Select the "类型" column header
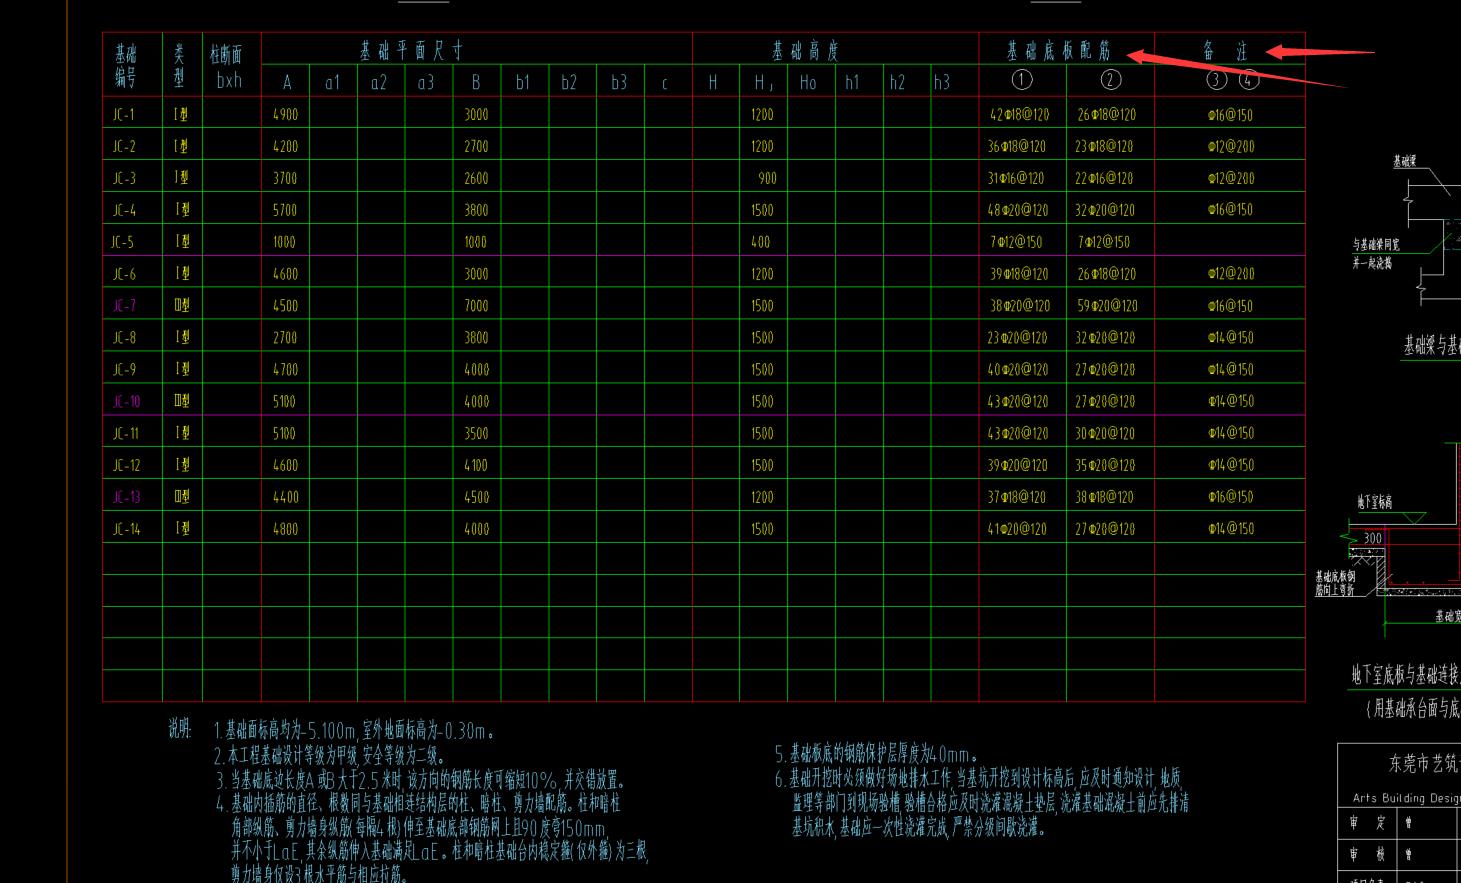Image resolution: width=1461 pixels, height=883 pixels. pyautogui.click(x=179, y=65)
